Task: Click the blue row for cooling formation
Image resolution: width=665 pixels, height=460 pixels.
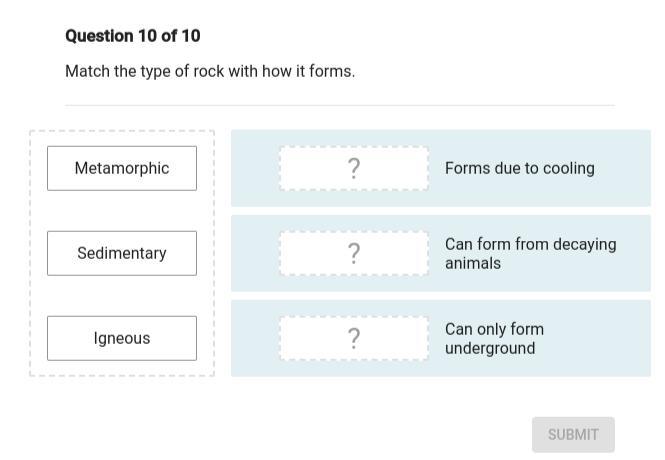Action: 254,168
